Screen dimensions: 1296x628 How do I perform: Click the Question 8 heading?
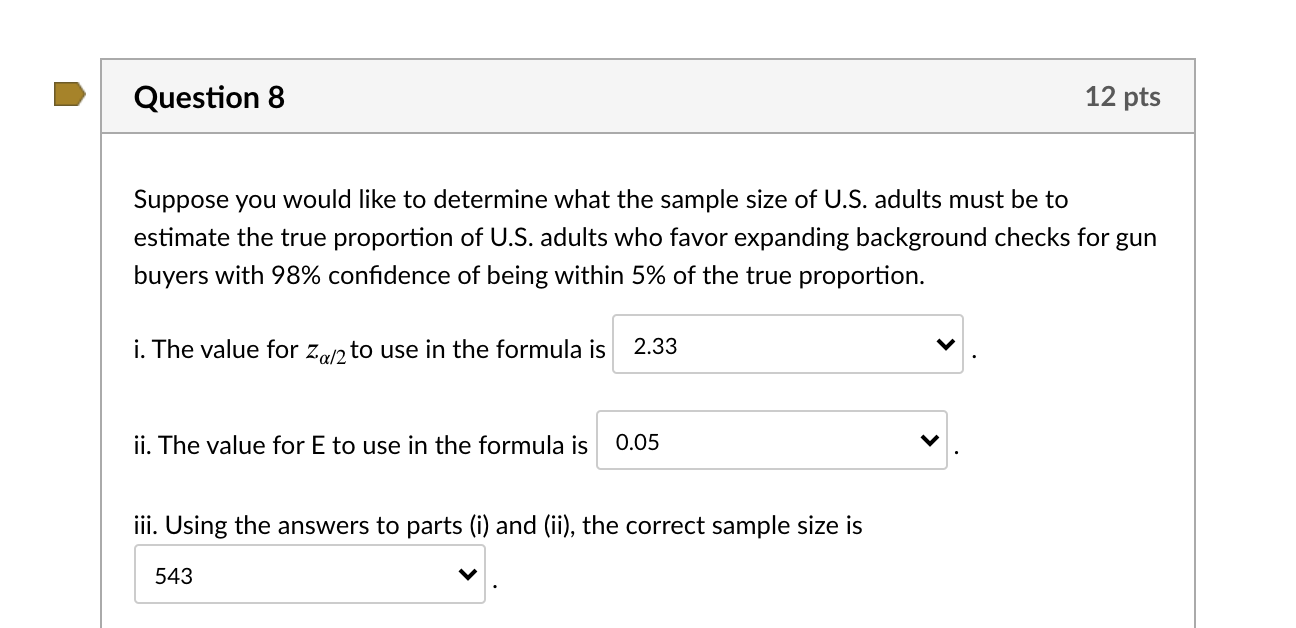[209, 97]
